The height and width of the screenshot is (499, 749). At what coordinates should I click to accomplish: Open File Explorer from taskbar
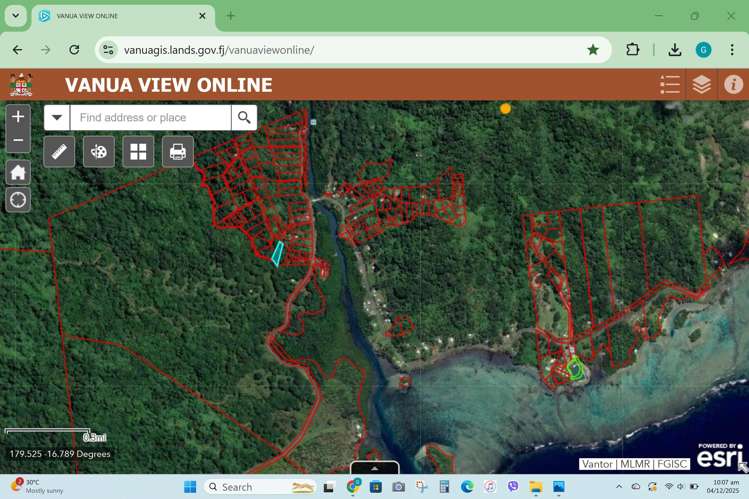click(535, 487)
